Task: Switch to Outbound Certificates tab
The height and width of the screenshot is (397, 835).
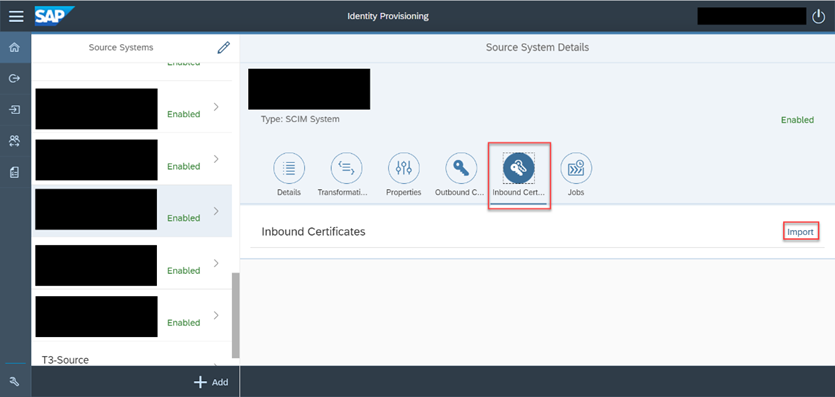Action: 461,175
